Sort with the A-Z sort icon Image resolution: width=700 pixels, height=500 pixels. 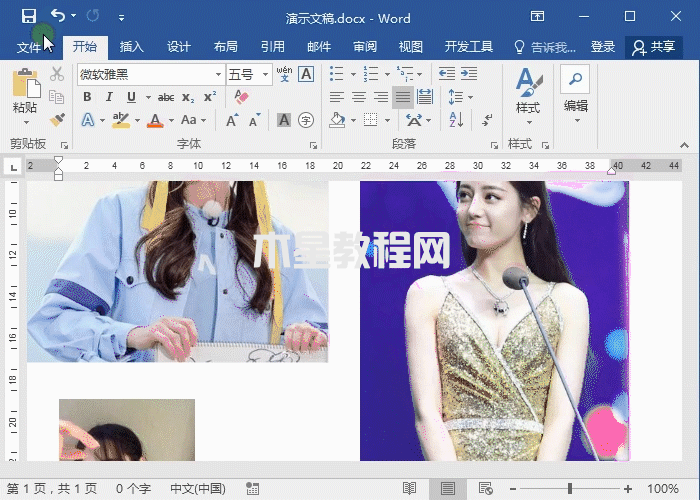(456, 120)
